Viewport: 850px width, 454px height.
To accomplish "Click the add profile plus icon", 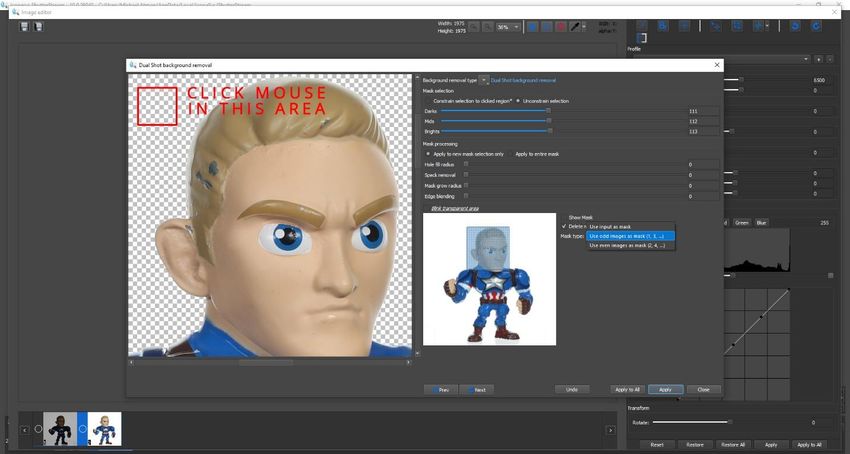I will pyautogui.click(x=819, y=59).
